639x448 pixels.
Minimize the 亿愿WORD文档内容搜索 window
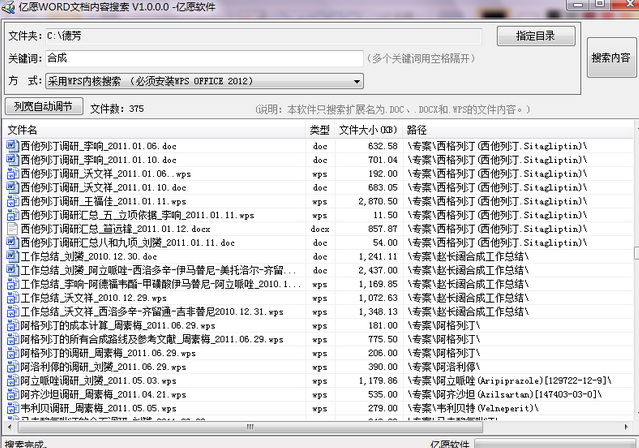click(x=577, y=4)
